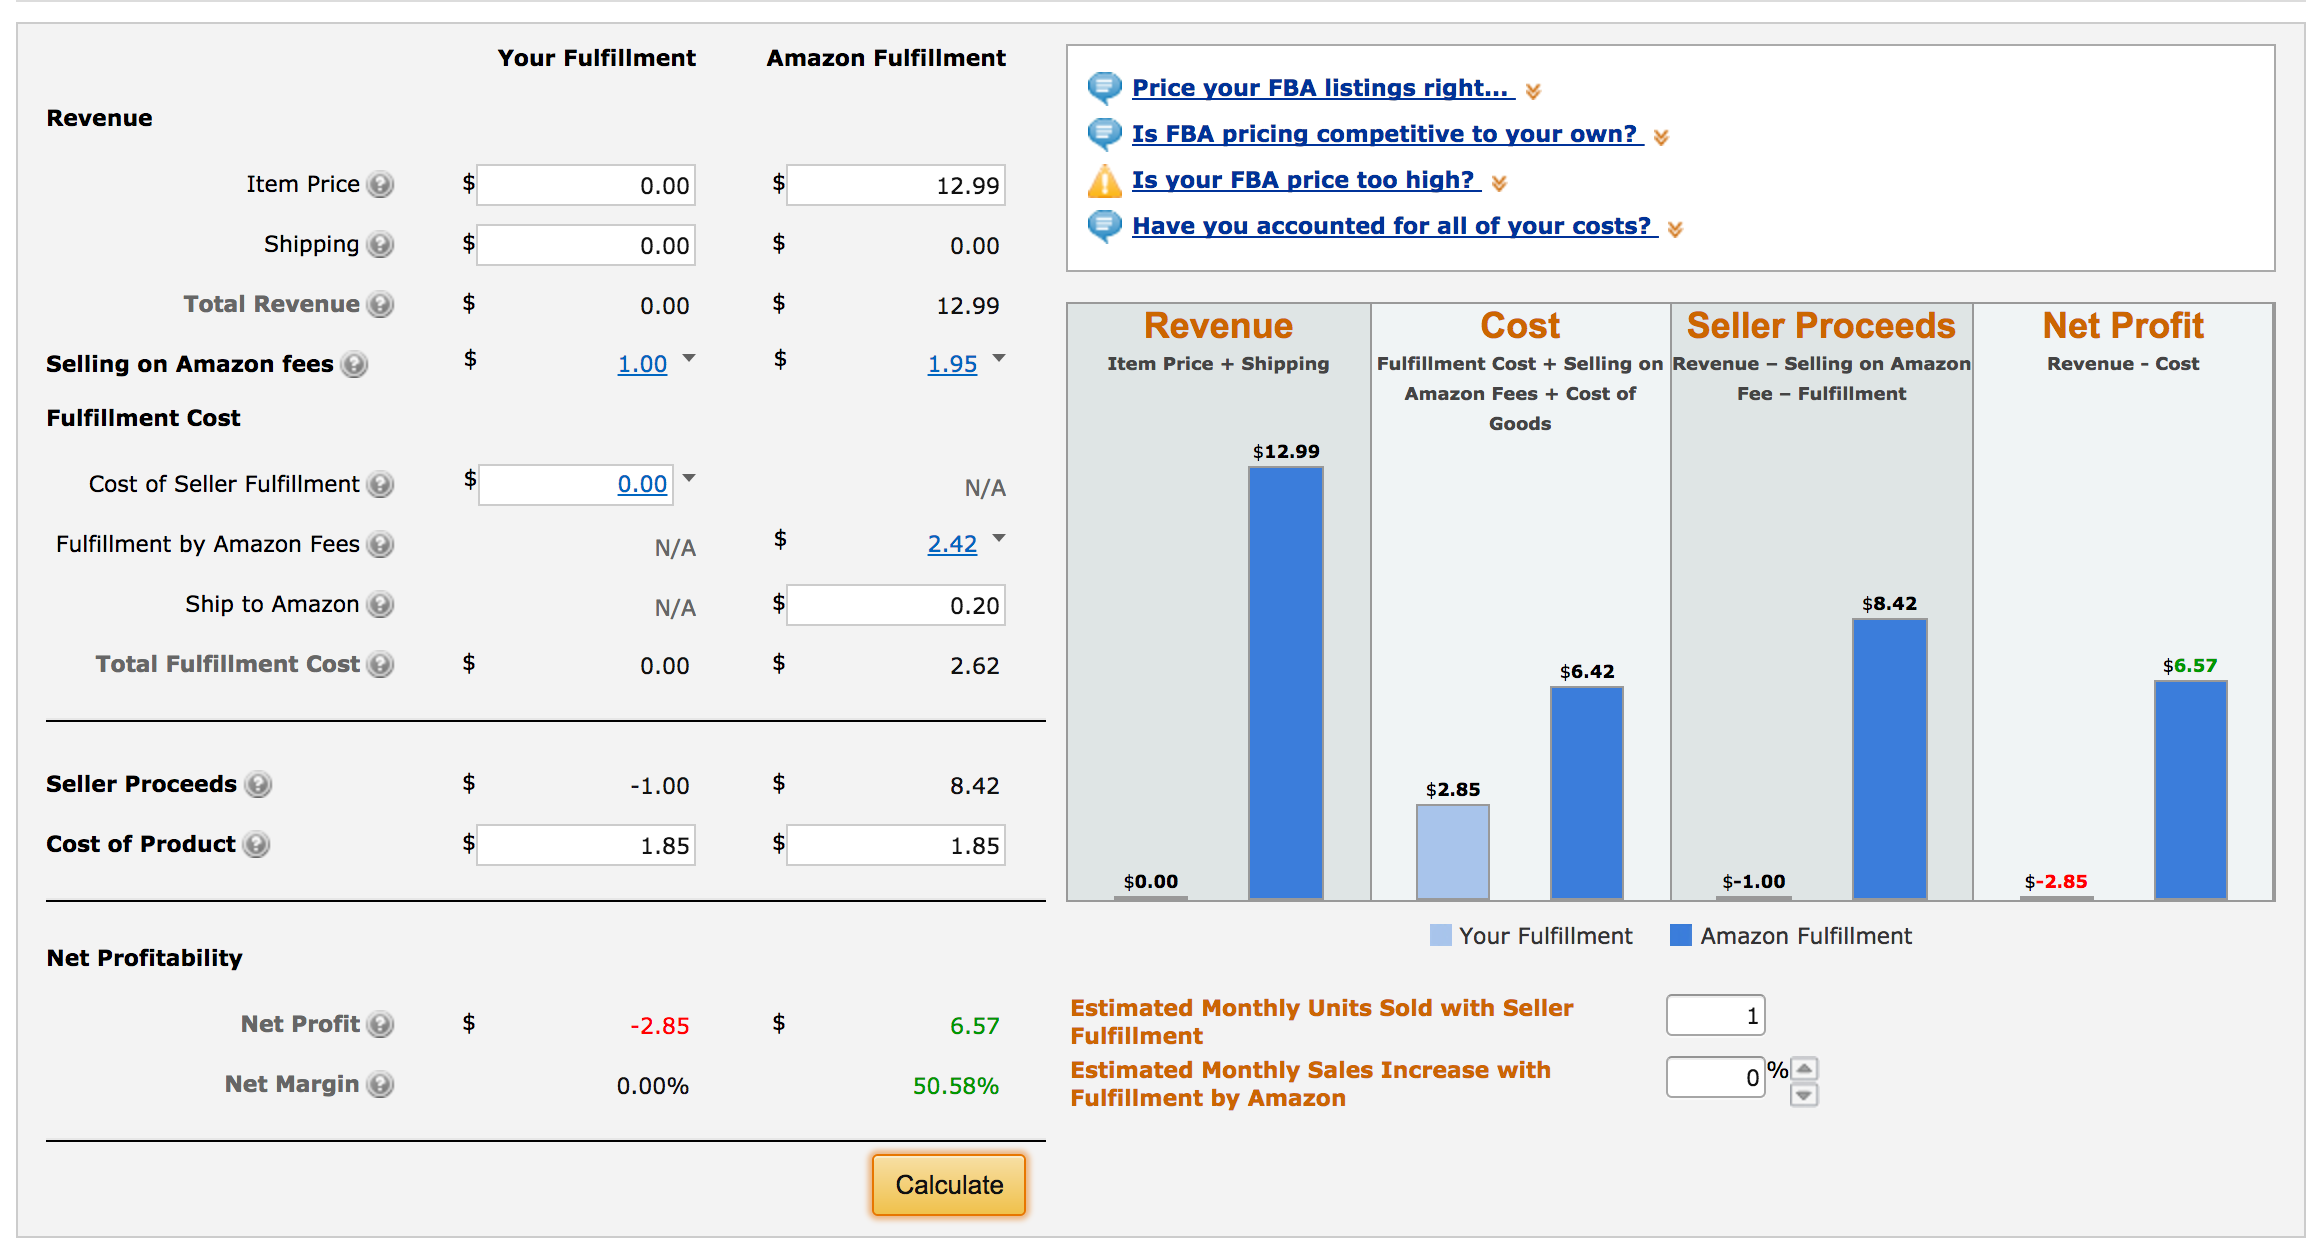Screen dimensions: 2320x1252
Task: Click the 0.00 Cost of Seller Fulfillment link
Action: click(642, 484)
